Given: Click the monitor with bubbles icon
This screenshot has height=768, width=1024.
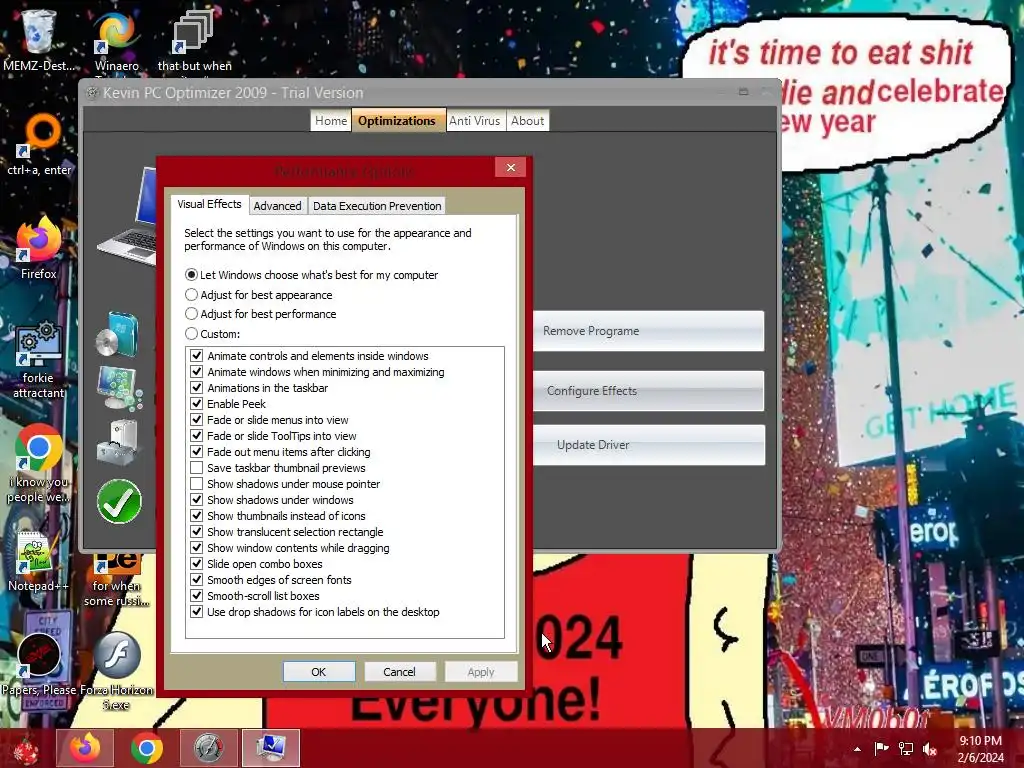Looking at the screenshot, I should tap(119, 388).
